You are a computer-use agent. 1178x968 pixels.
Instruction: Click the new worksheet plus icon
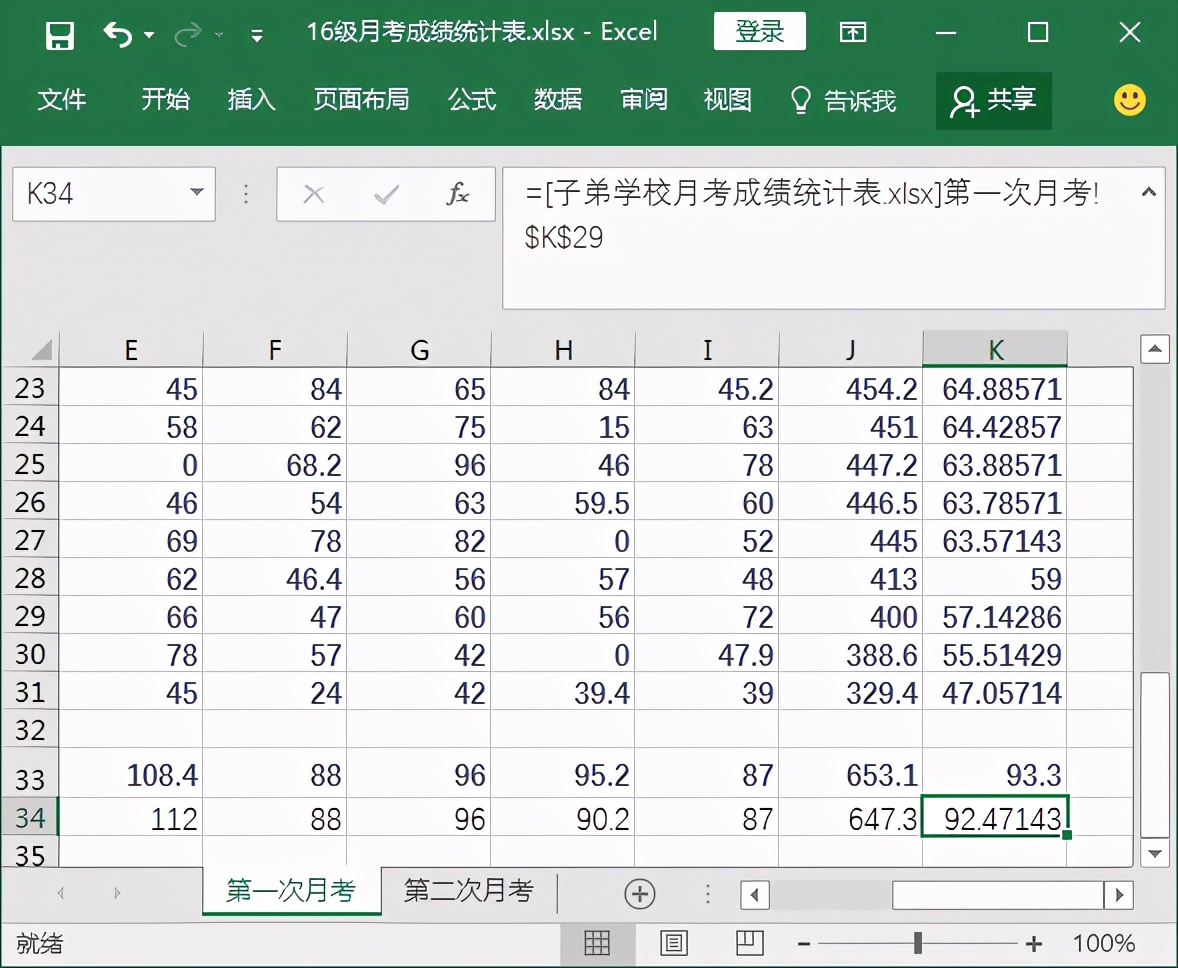click(639, 893)
